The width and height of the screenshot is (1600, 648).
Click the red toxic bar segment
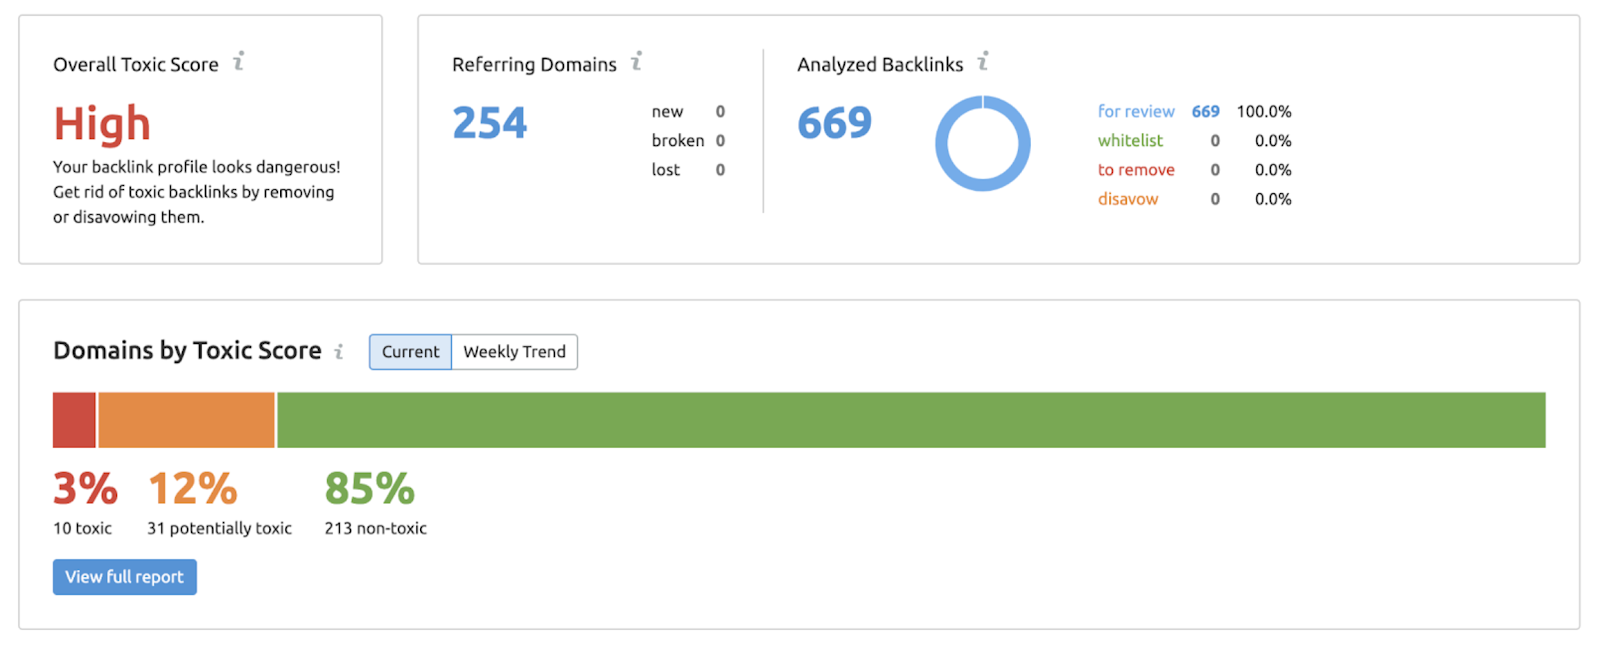pyautogui.click(x=74, y=420)
